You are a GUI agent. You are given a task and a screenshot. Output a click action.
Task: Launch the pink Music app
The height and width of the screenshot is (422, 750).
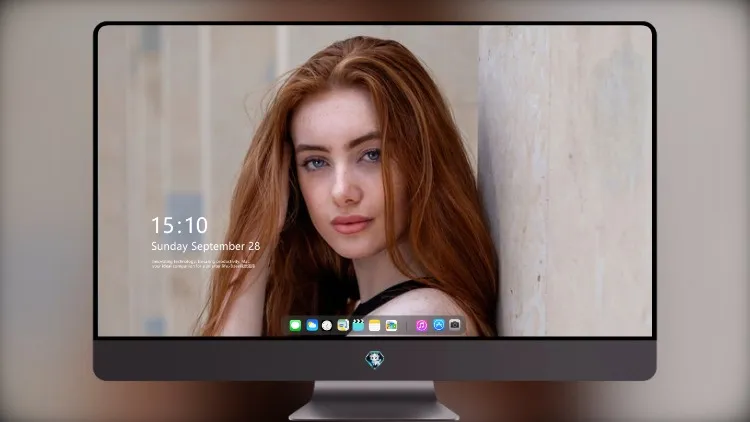(421, 326)
